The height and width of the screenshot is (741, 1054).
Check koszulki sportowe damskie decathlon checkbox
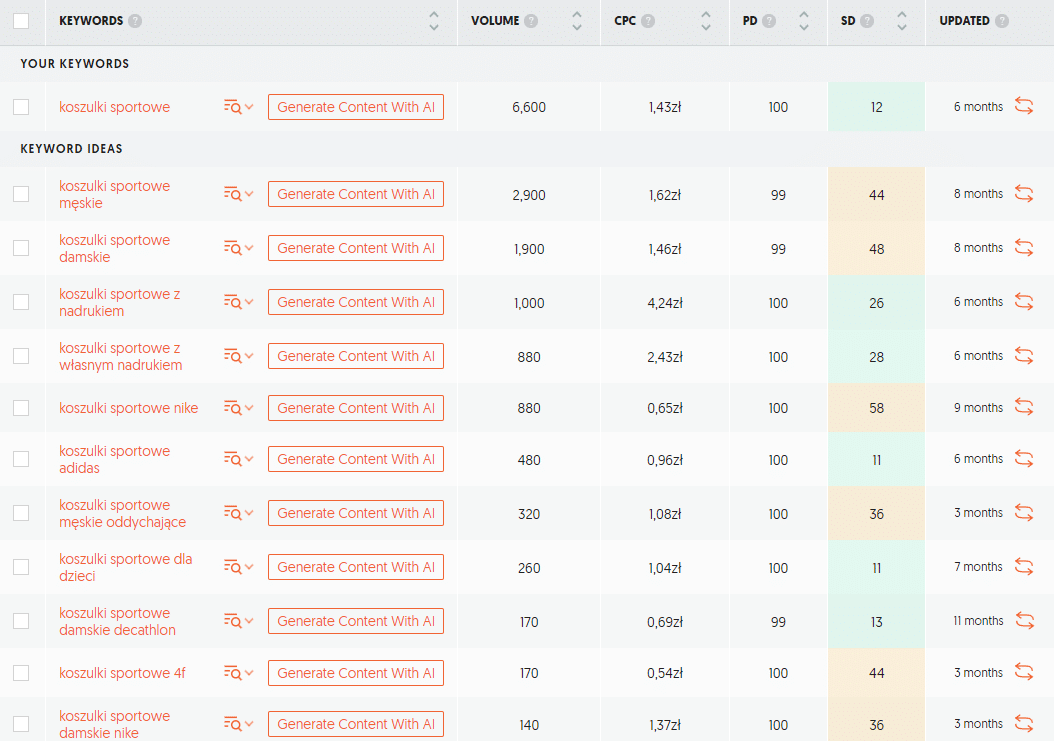[x=21, y=621]
